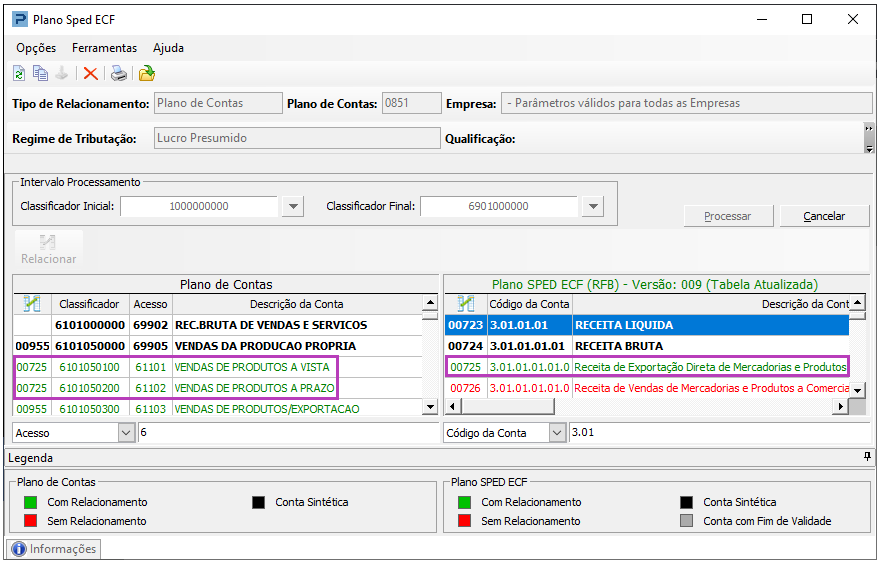Select row VENDAS DE PRODUTOS A PRAZO
The width and height of the screenshot is (881, 565).
(218, 388)
